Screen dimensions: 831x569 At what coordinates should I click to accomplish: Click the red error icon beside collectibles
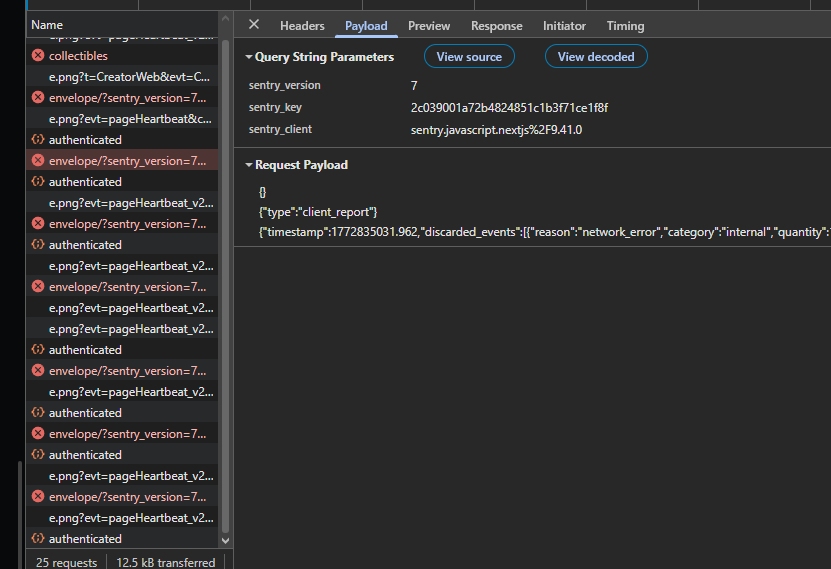pos(38,56)
